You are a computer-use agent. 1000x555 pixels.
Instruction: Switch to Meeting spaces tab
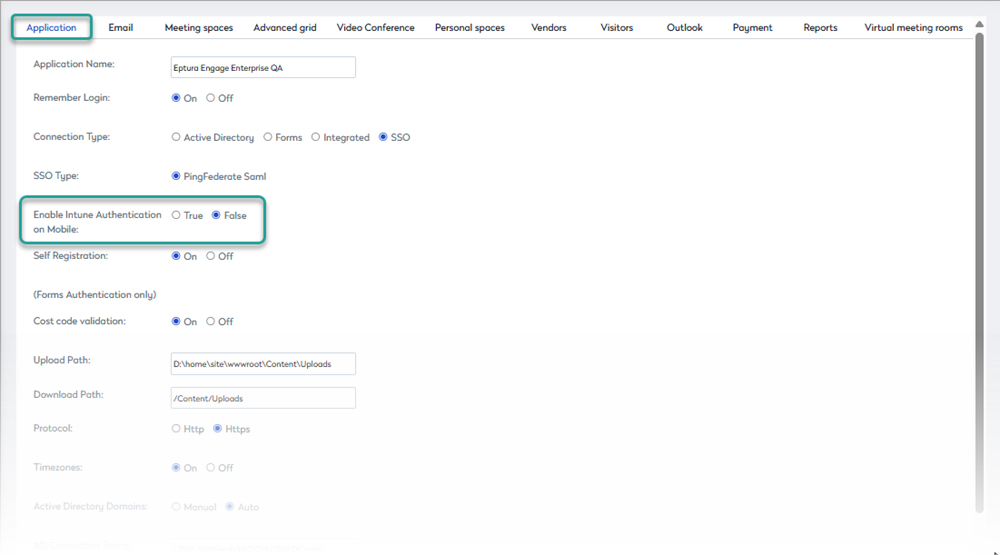tap(198, 28)
